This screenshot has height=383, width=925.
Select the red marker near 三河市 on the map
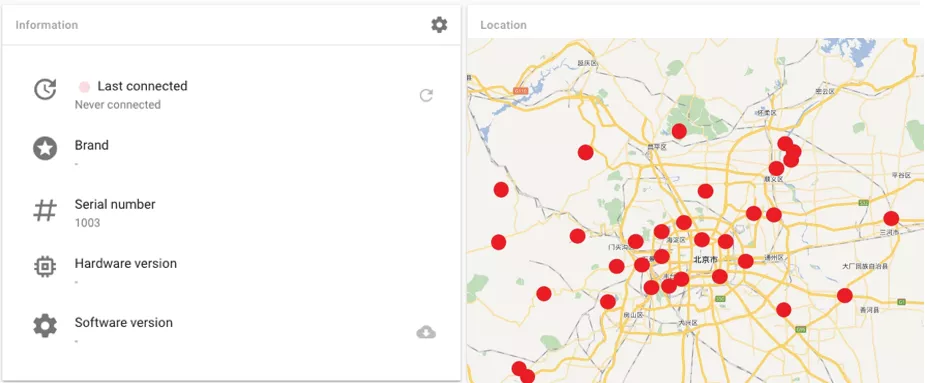point(891,218)
